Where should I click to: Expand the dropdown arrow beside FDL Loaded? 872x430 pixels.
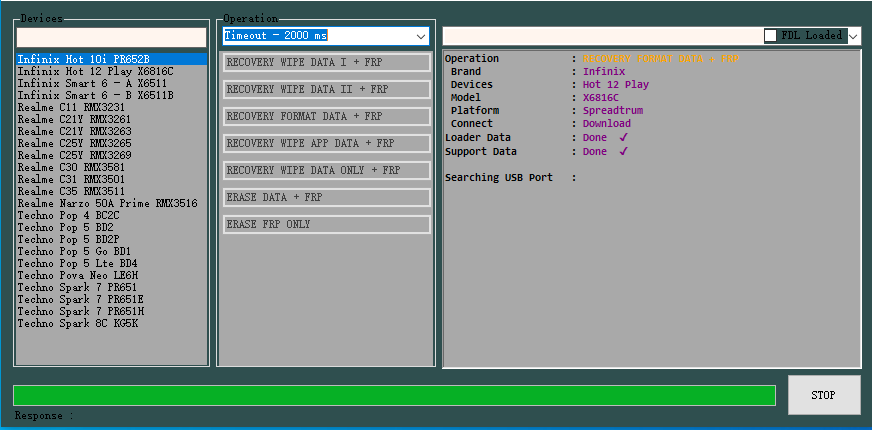coord(854,36)
